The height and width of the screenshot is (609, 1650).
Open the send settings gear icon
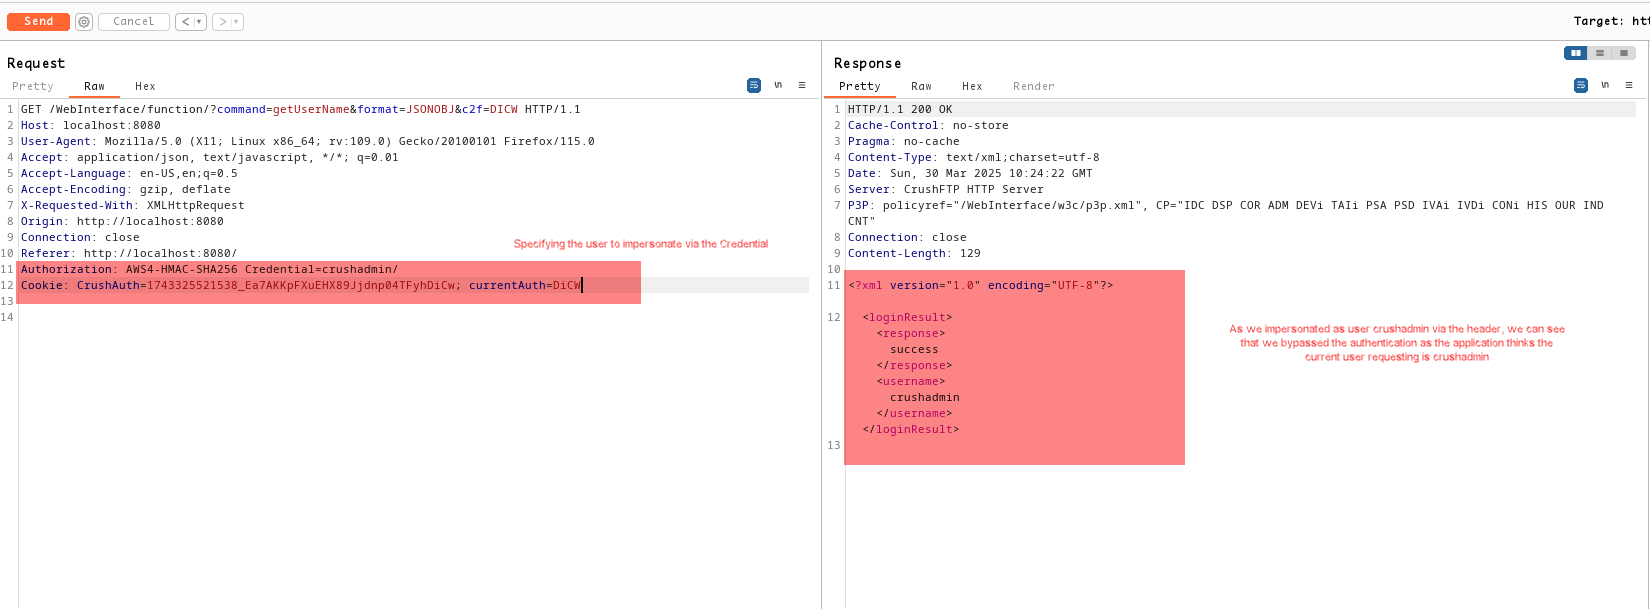coord(84,21)
